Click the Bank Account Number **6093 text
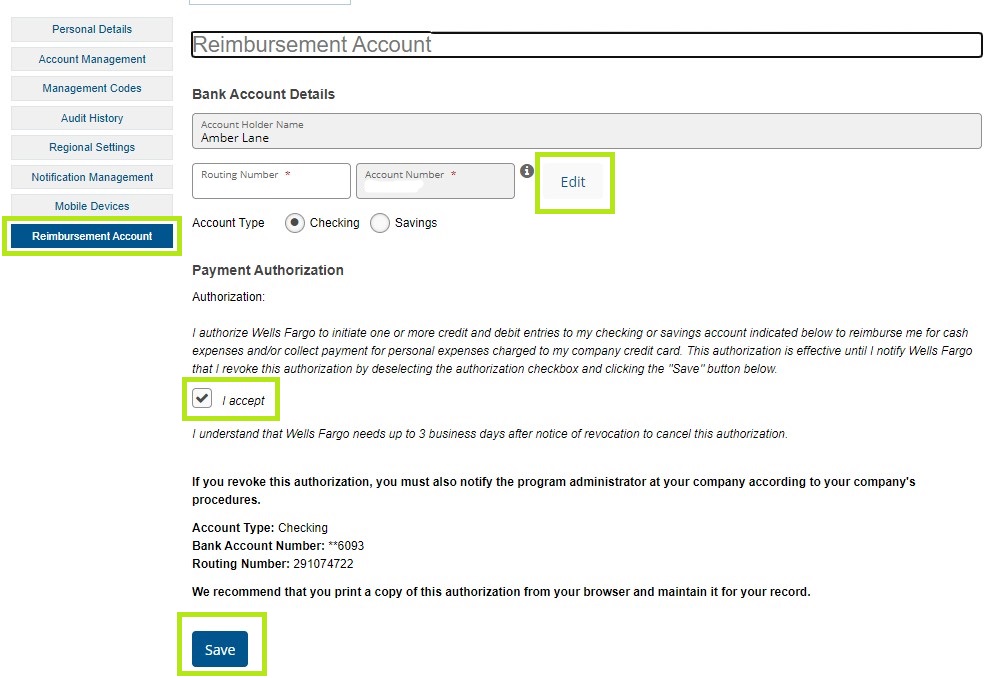Viewport: 1002px width, 678px height. pos(346,546)
